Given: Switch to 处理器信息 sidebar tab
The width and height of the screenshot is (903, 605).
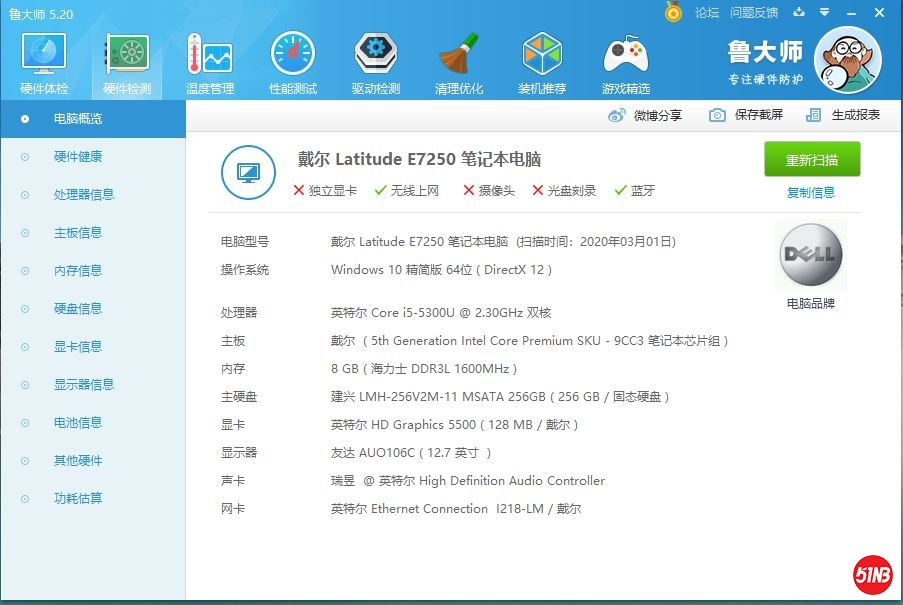Looking at the screenshot, I should [84, 195].
